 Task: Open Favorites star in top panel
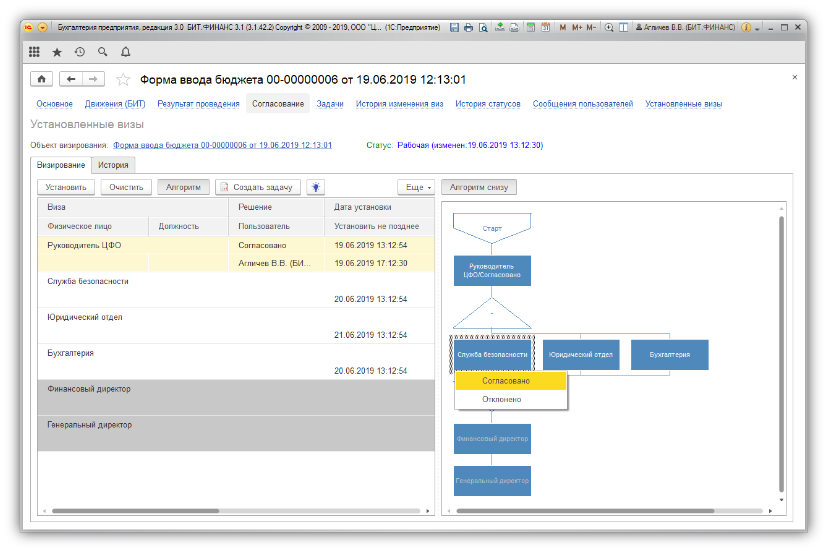(x=57, y=51)
